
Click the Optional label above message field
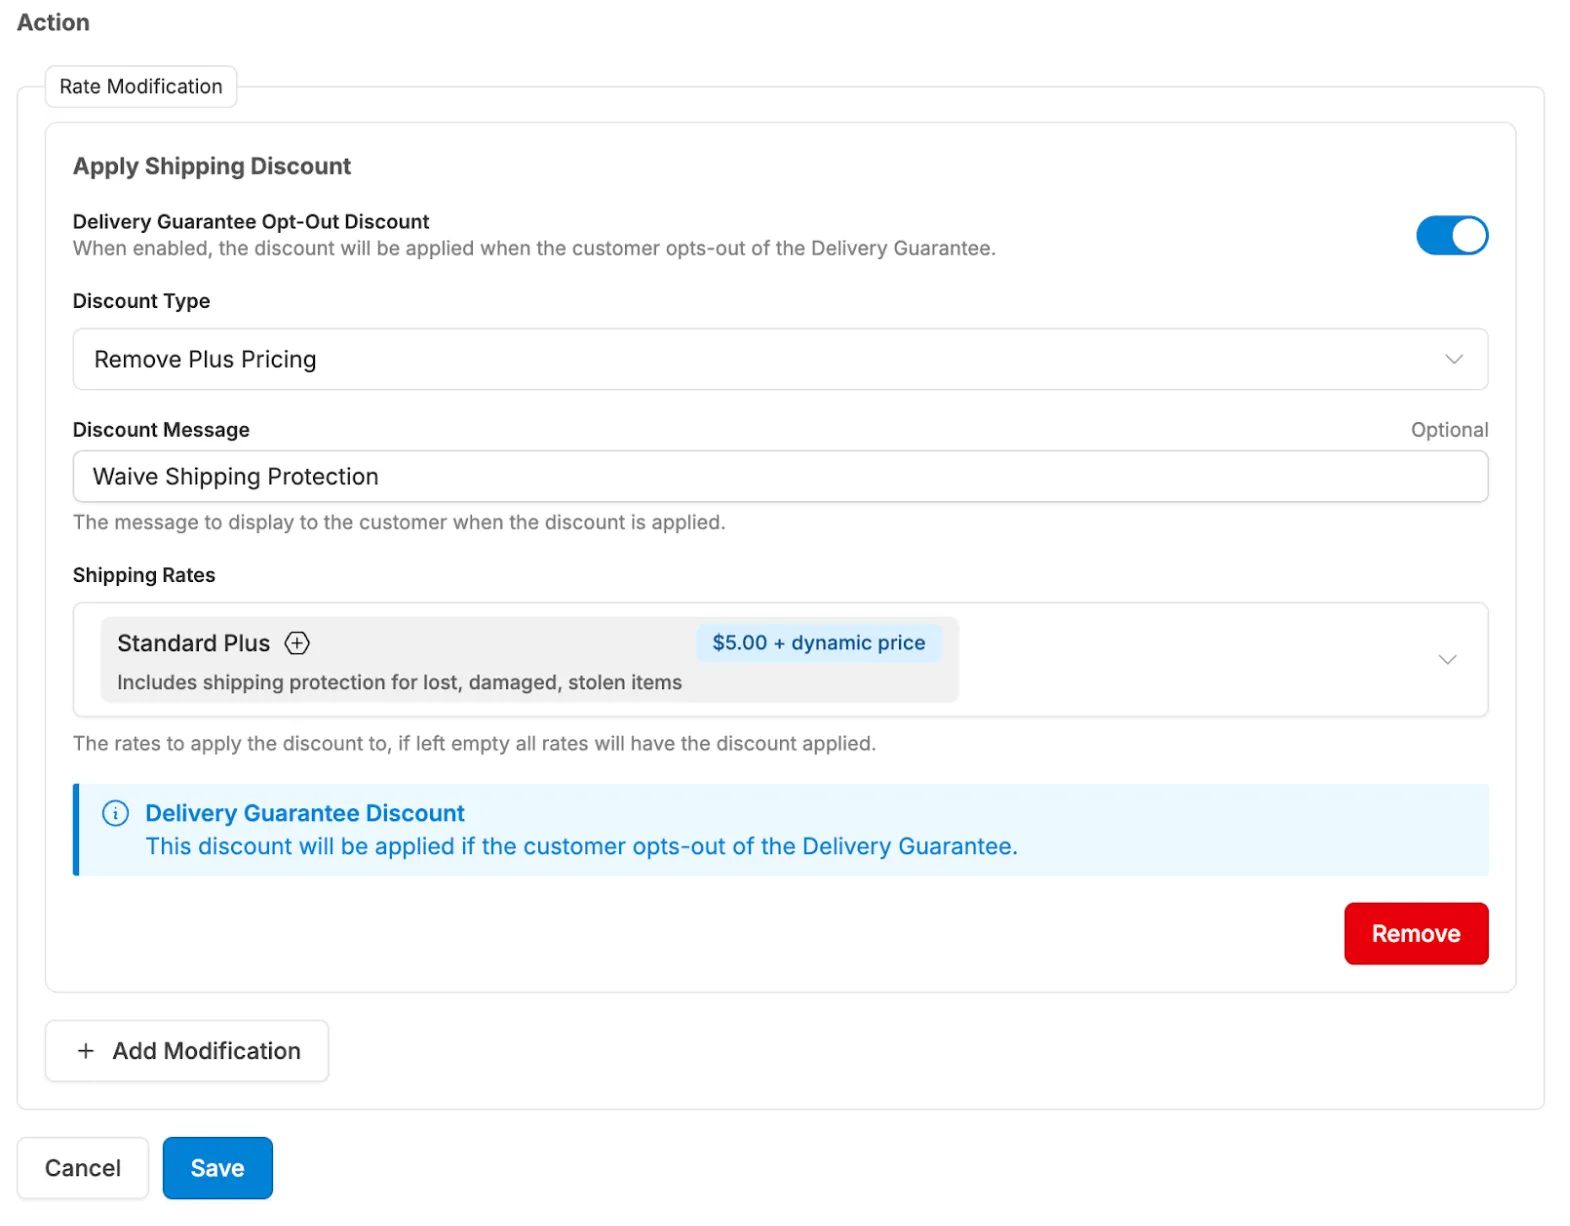click(1448, 430)
